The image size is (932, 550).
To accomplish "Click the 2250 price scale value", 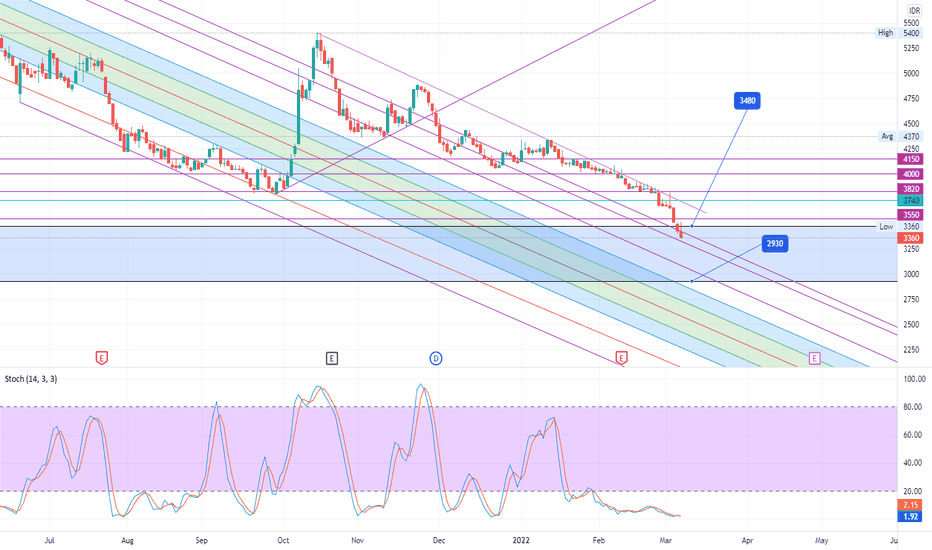I will [x=911, y=350].
